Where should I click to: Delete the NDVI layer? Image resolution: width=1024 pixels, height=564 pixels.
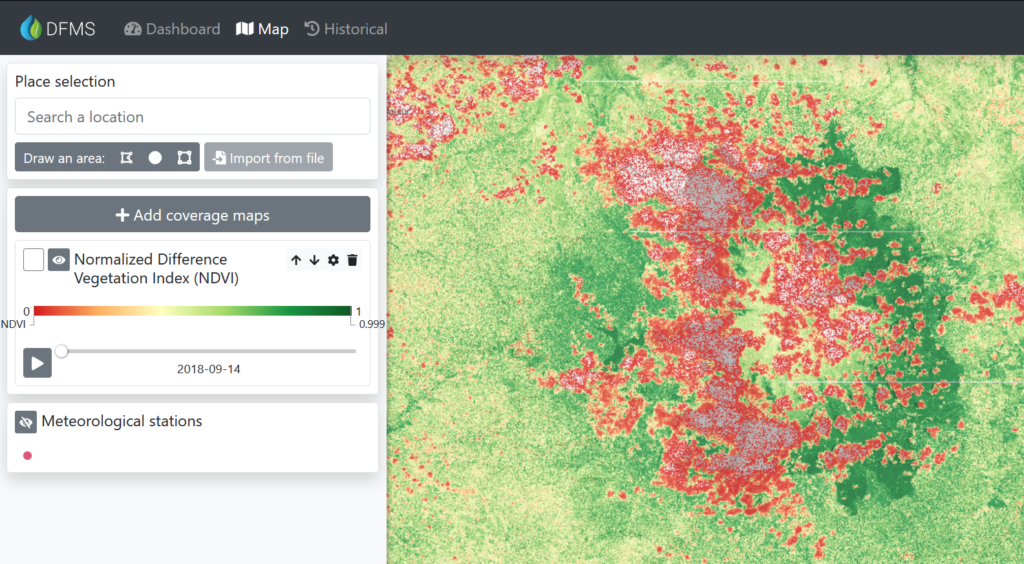pos(353,260)
